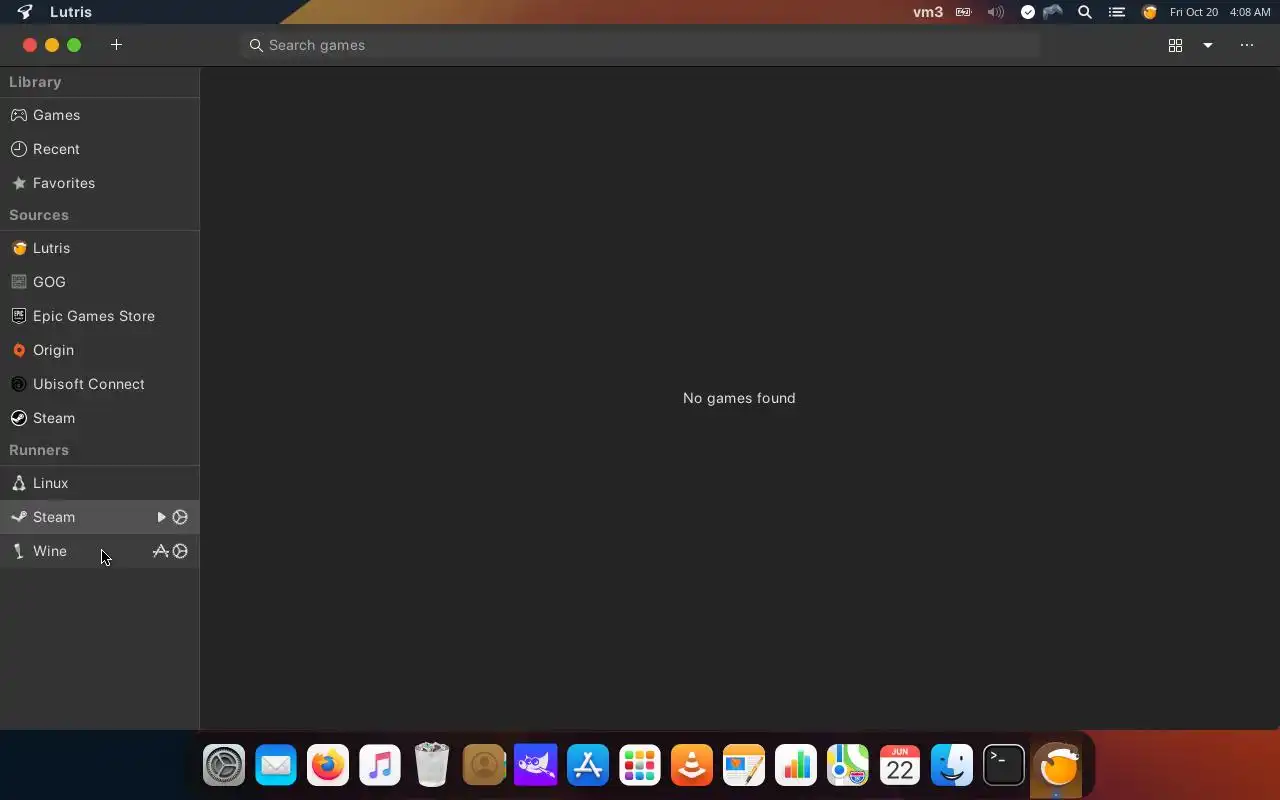The height and width of the screenshot is (800, 1280).
Task: Maximize Lutris with the green button
Action: 74,45
